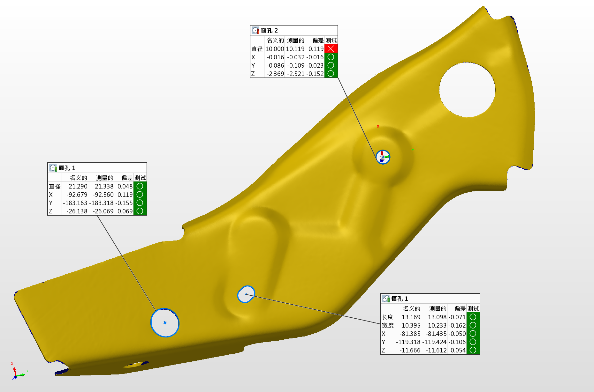Select the large blue-outlined circle on the part
The width and height of the screenshot is (594, 392).
click(x=165, y=323)
